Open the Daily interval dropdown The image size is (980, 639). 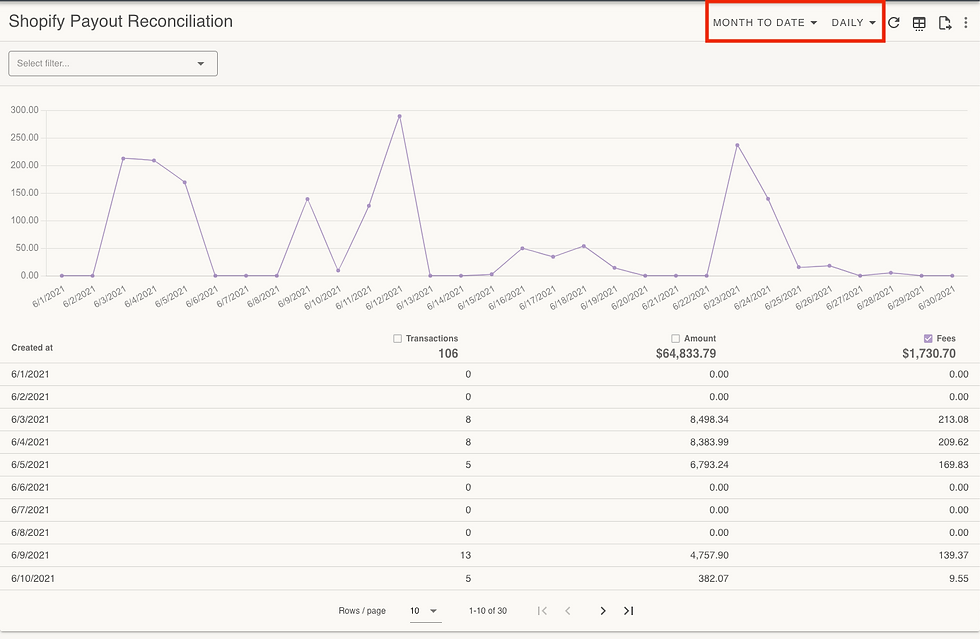pos(853,23)
